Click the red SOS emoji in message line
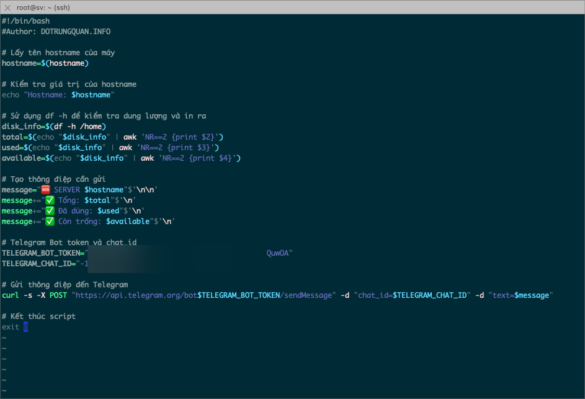585x399 pixels. coord(46,190)
